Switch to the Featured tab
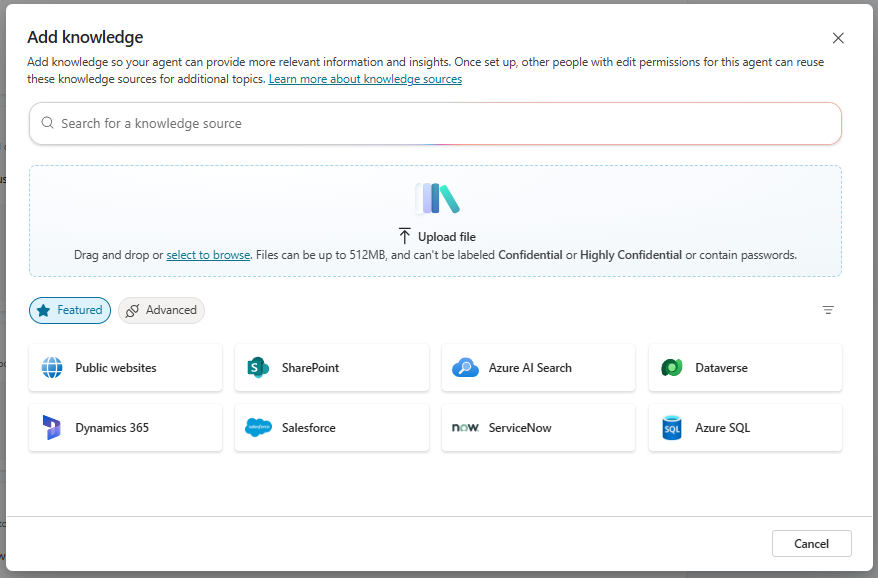Viewport: 878px width, 578px height. pyautogui.click(x=70, y=310)
